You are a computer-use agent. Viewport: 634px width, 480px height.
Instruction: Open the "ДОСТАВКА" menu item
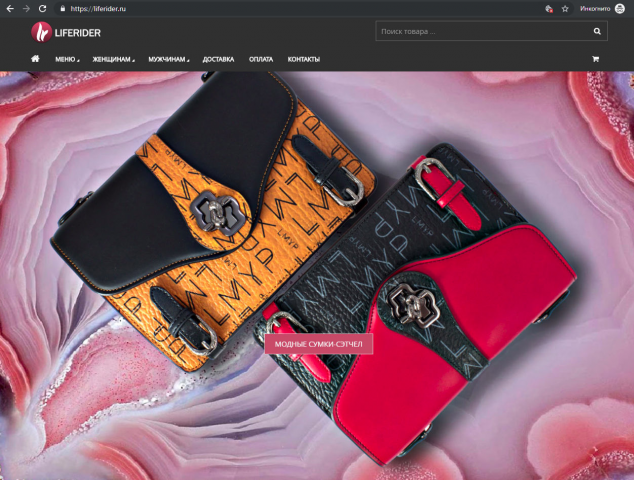pos(218,59)
